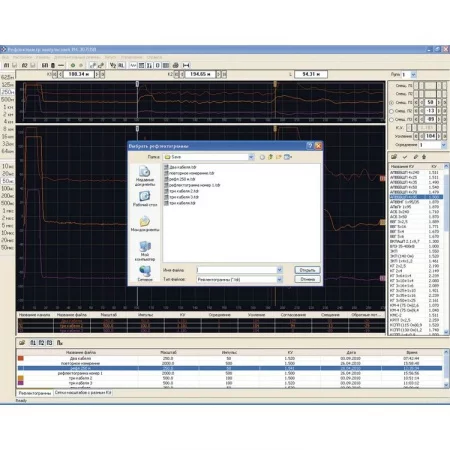
Task: Select the '1 км' range on left sidebar
Action: (8, 107)
